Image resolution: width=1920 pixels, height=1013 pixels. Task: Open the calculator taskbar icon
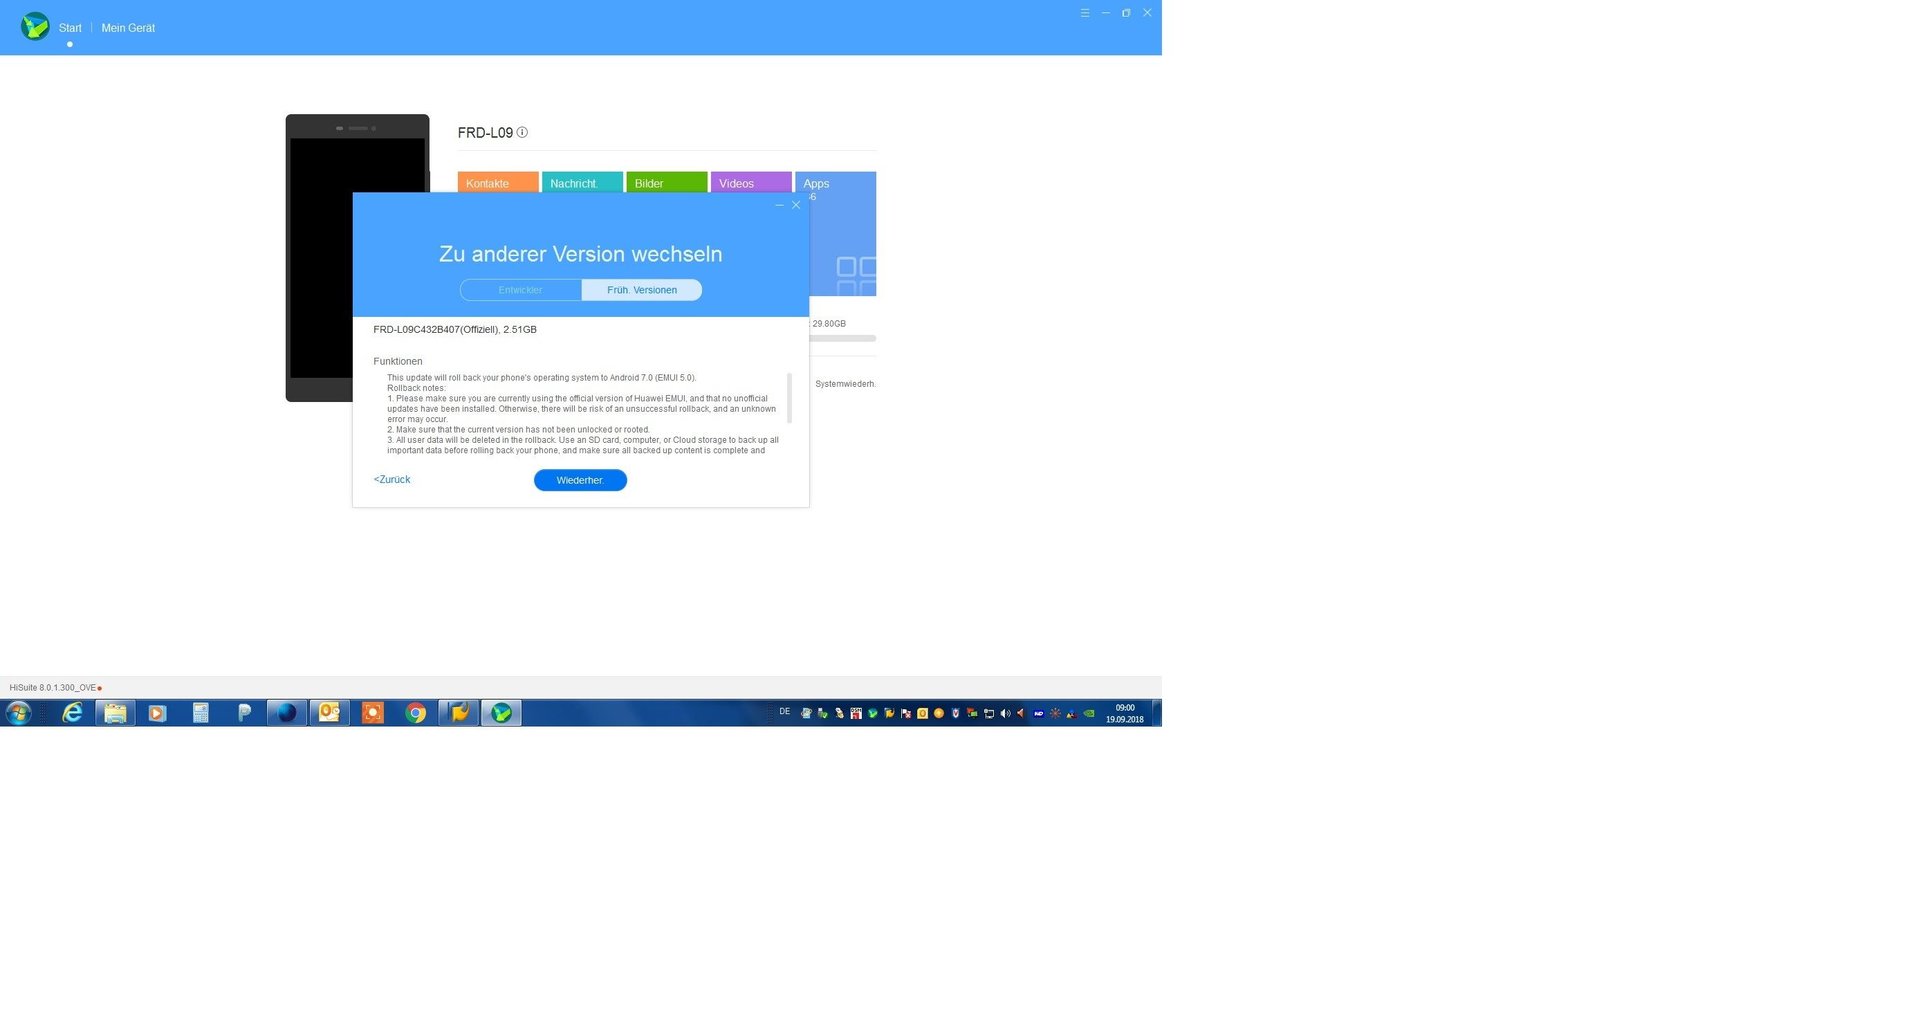200,713
